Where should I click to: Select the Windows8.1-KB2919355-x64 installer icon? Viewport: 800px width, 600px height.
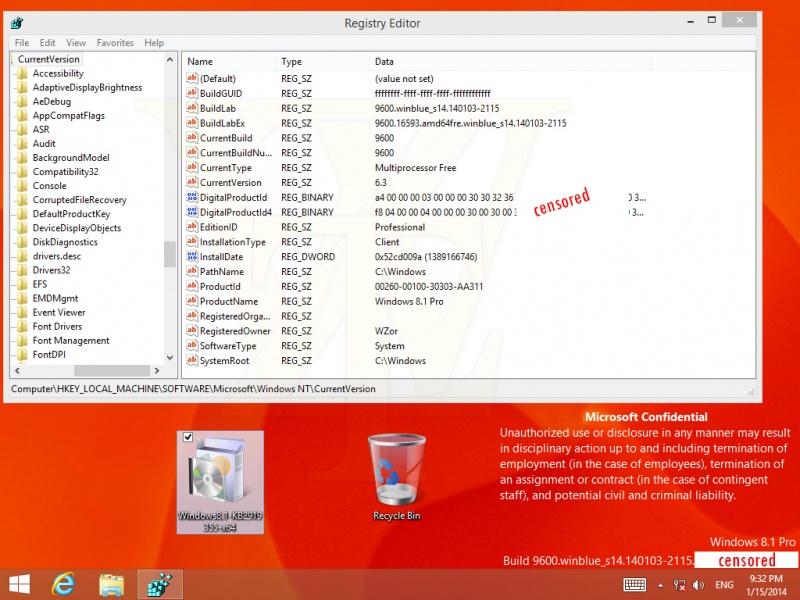[x=220, y=482]
